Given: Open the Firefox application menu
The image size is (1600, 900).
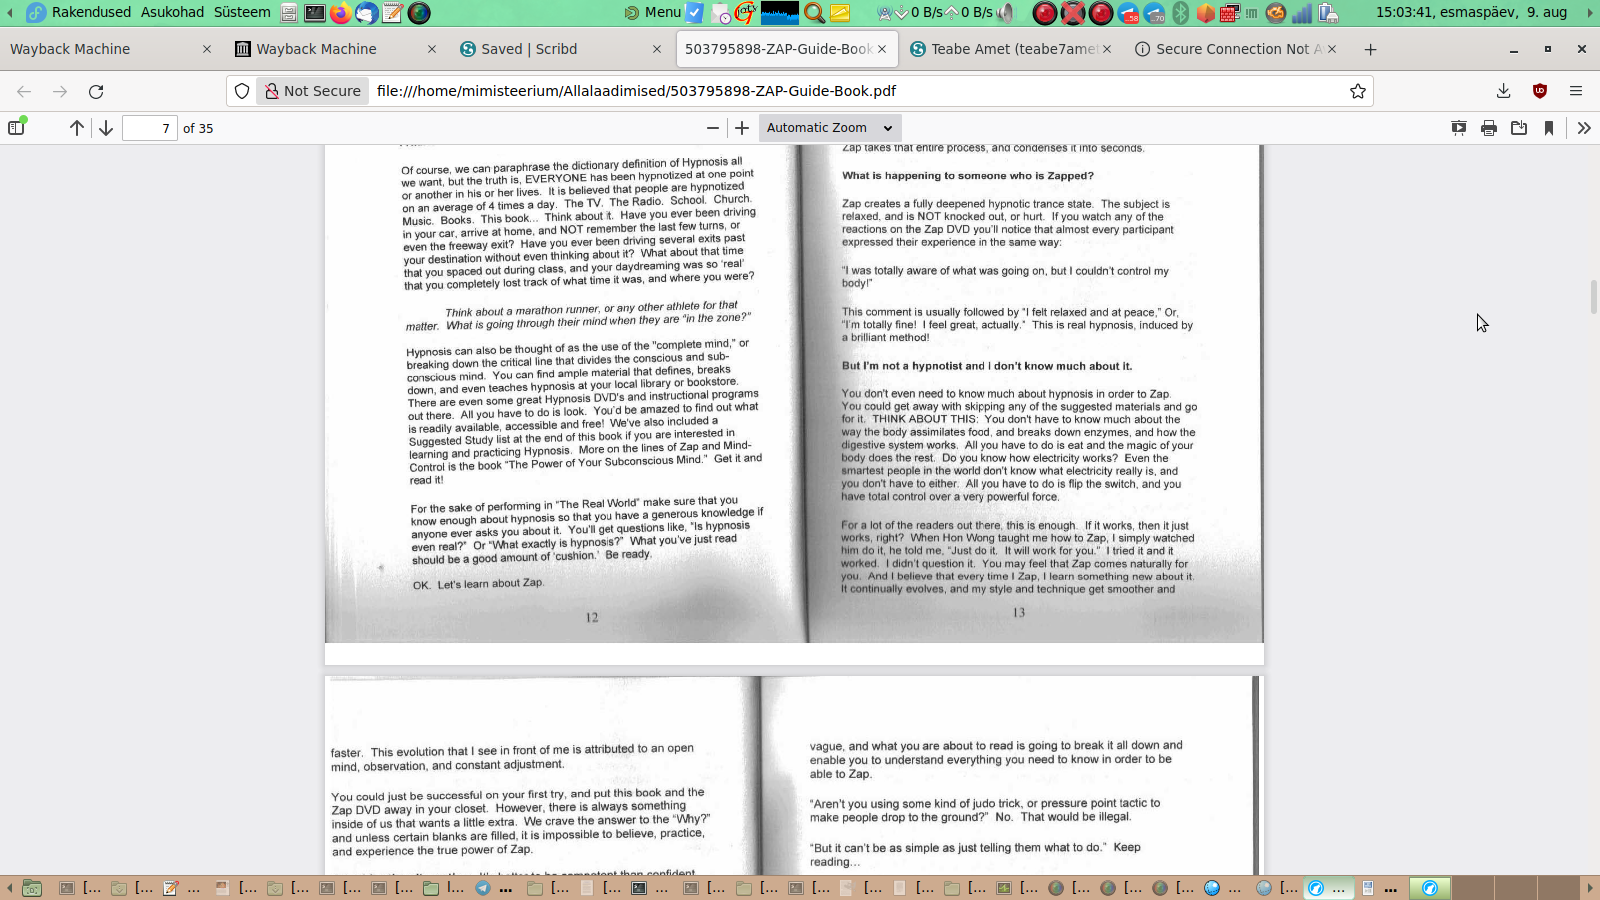Looking at the screenshot, I should click(1576, 91).
